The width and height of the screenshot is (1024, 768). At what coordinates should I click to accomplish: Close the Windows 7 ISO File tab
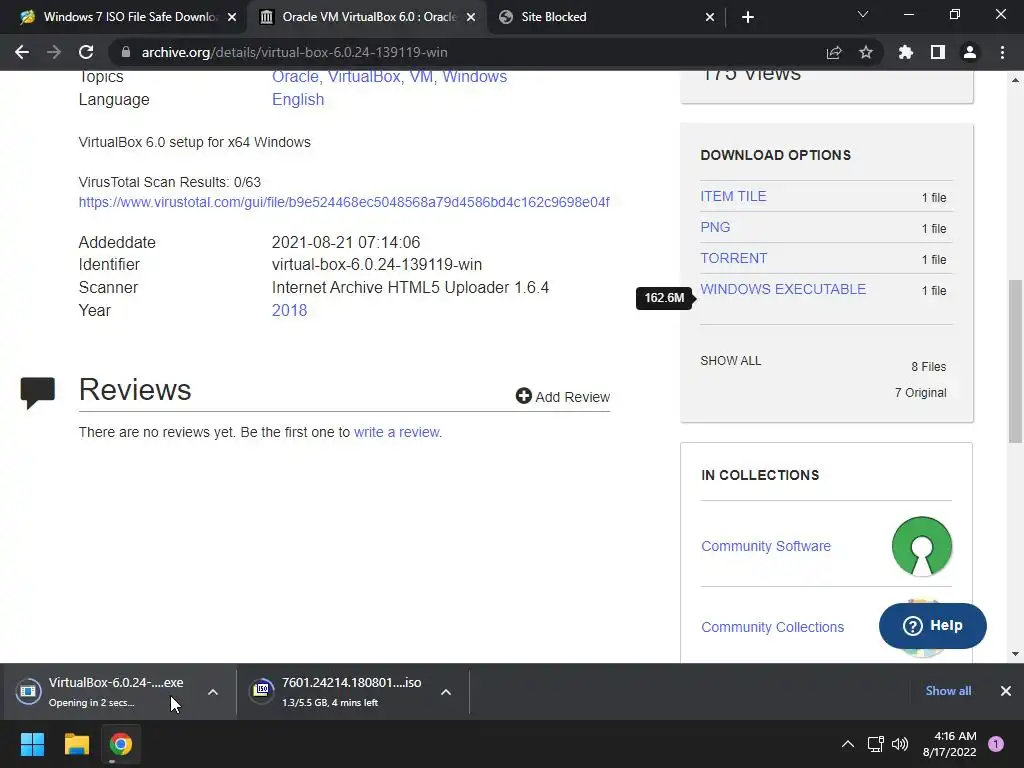(232, 17)
